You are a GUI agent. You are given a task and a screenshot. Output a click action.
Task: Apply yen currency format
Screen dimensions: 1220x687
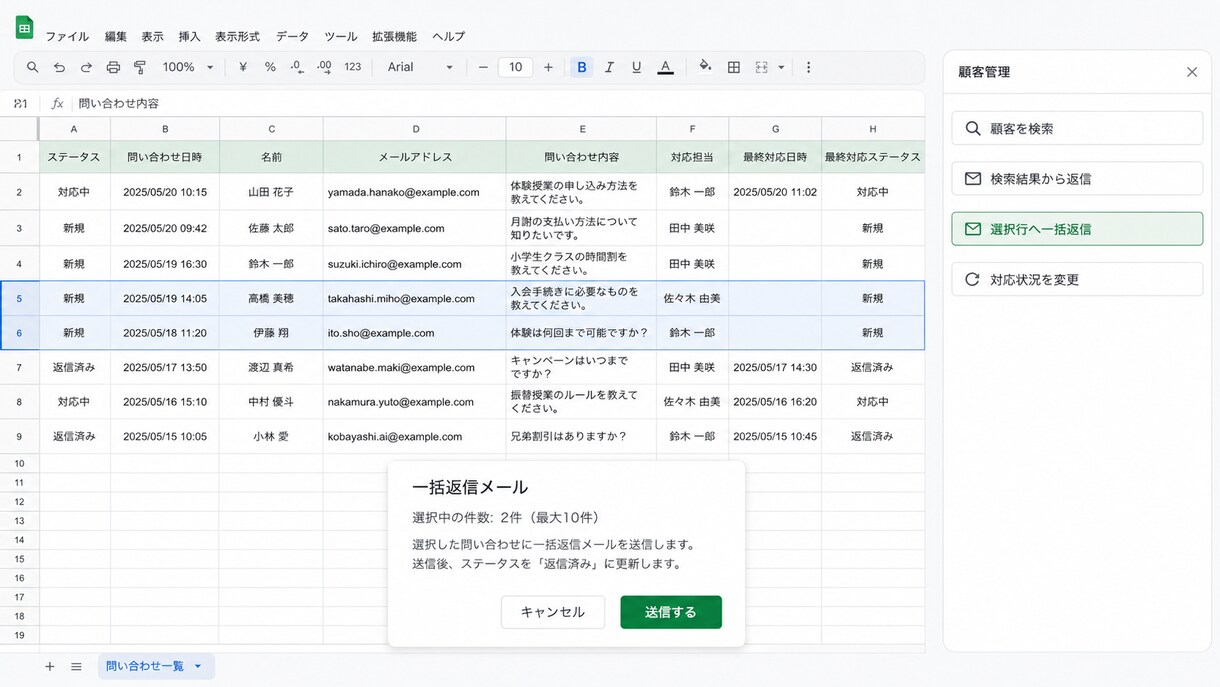click(x=243, y=67)
